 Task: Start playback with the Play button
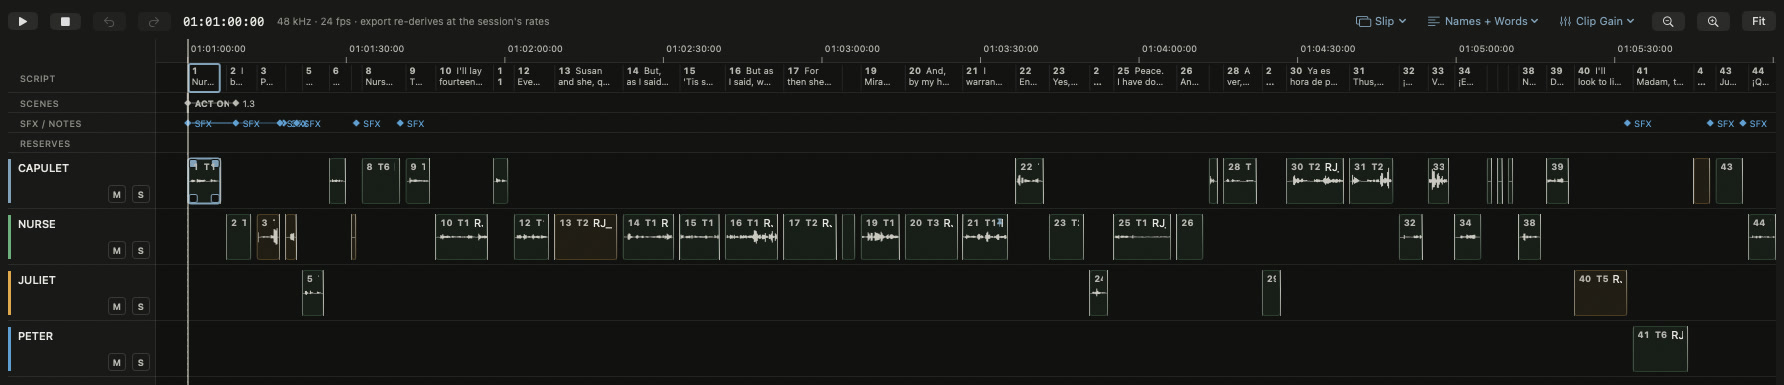point(23,21)
